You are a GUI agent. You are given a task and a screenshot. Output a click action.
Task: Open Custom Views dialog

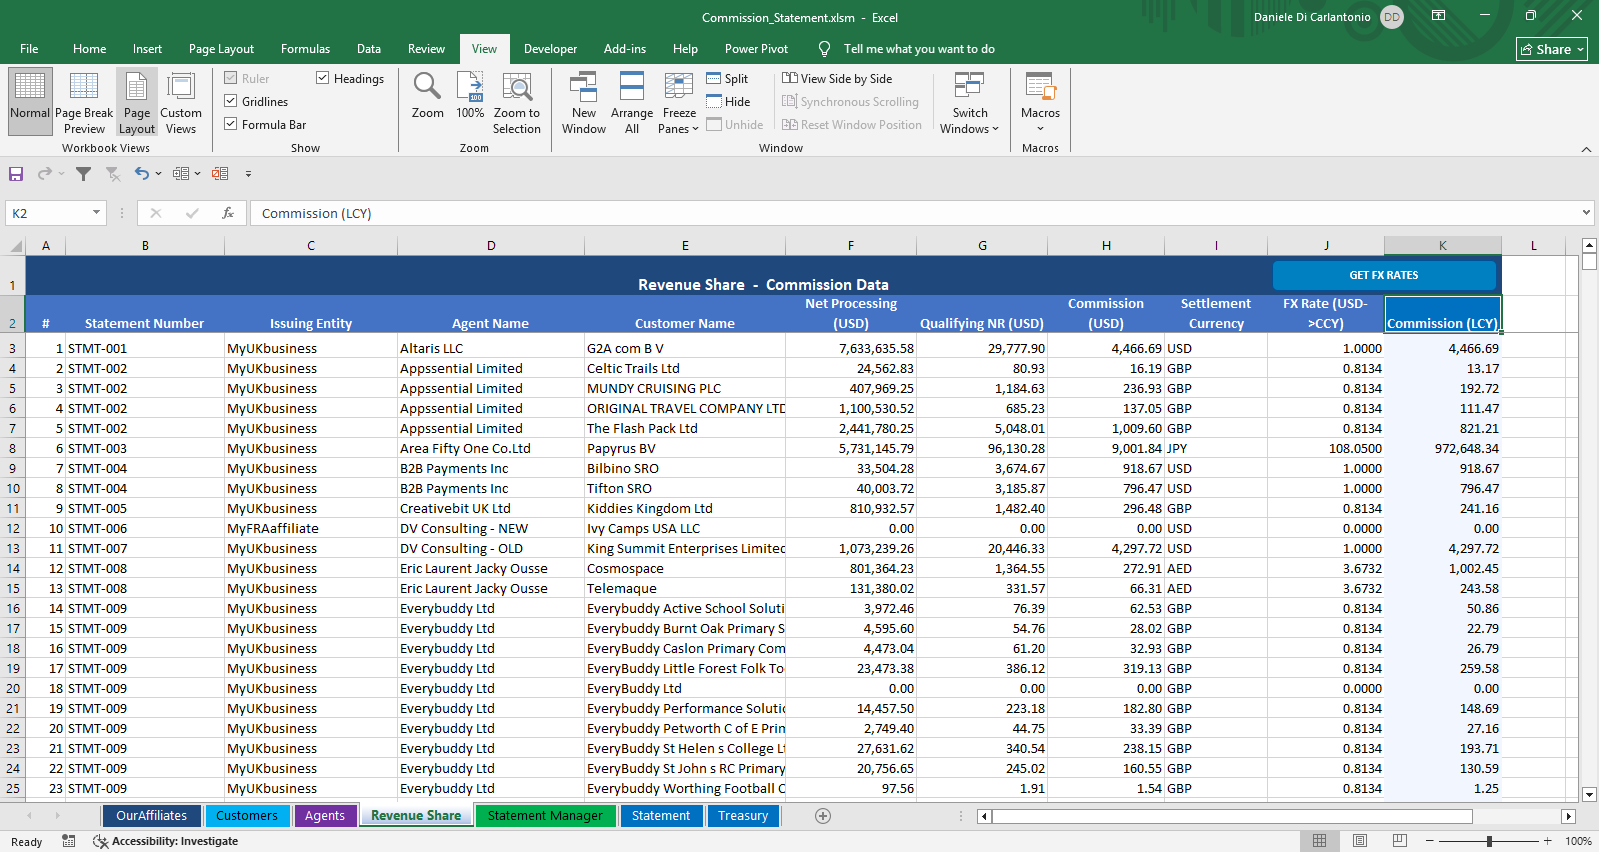coord(181,101)
